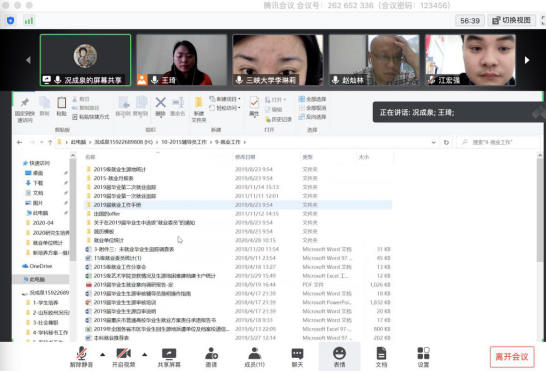Expand audio options arrow beside 解除静音

click(x=103, y=355)
